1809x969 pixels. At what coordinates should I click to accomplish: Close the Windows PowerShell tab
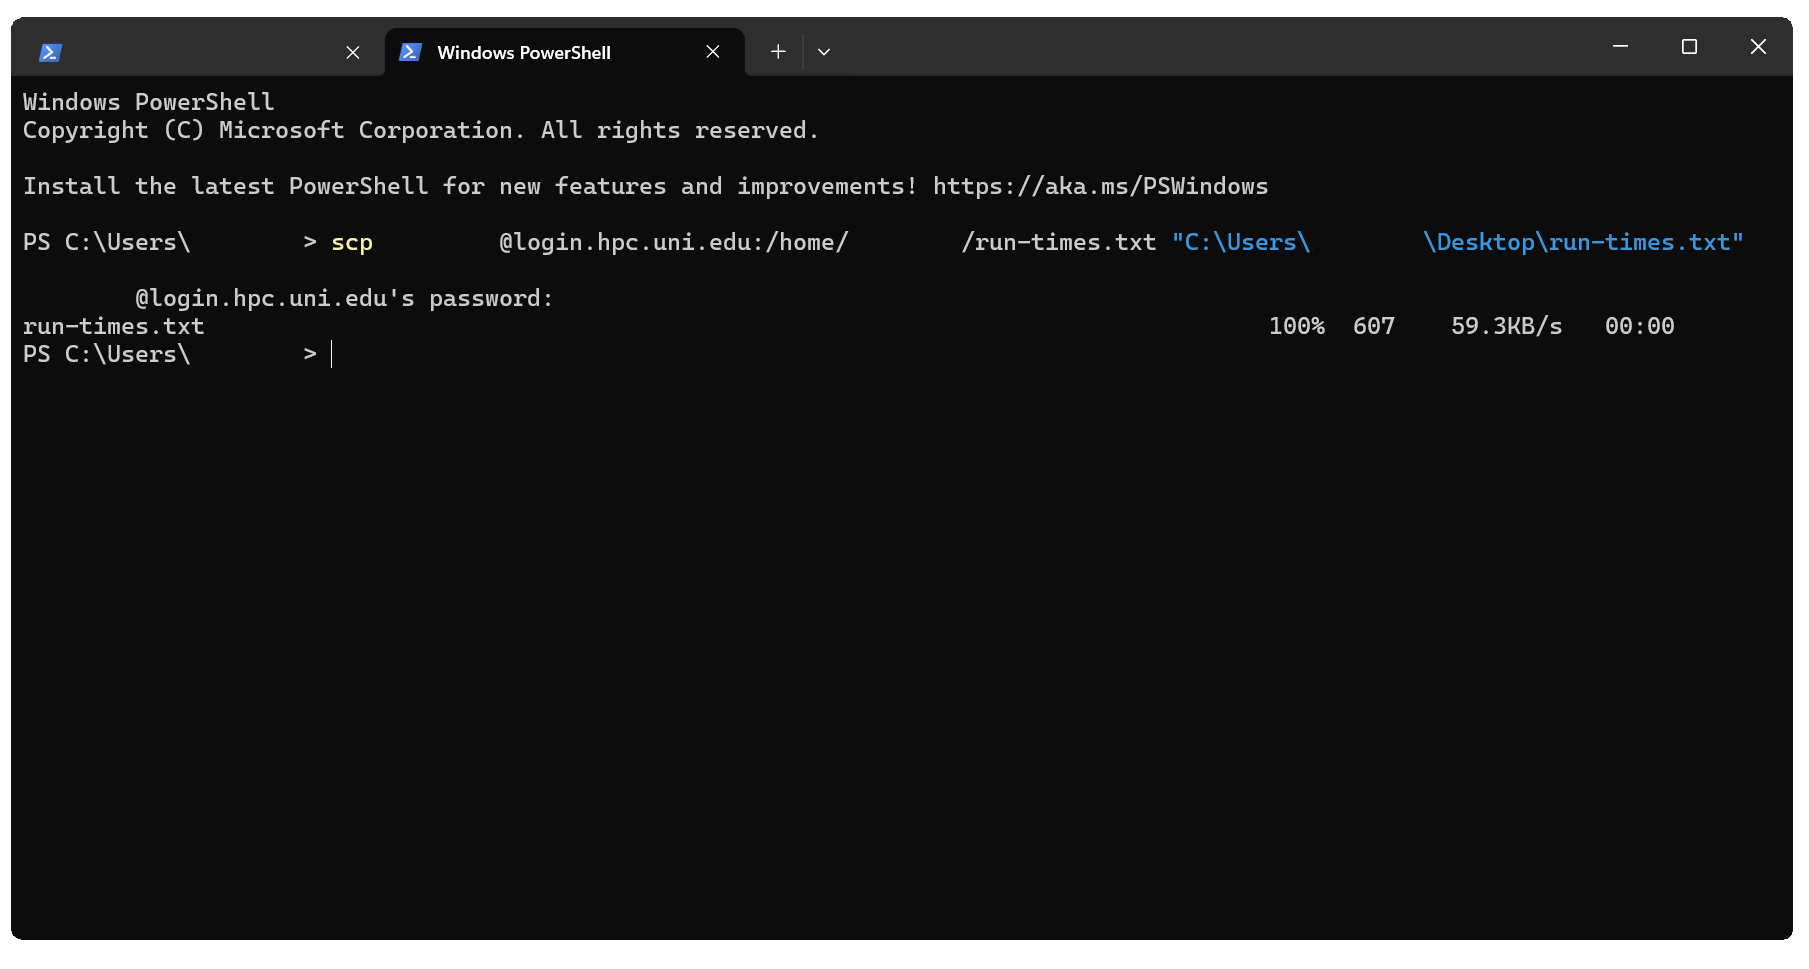coord(713,52)
